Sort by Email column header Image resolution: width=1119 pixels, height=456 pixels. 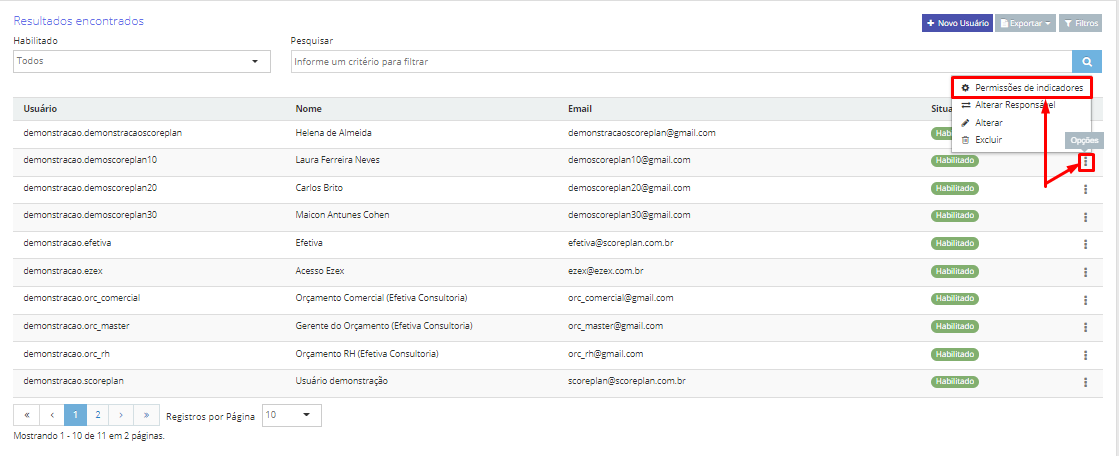(x=579, y=108)
